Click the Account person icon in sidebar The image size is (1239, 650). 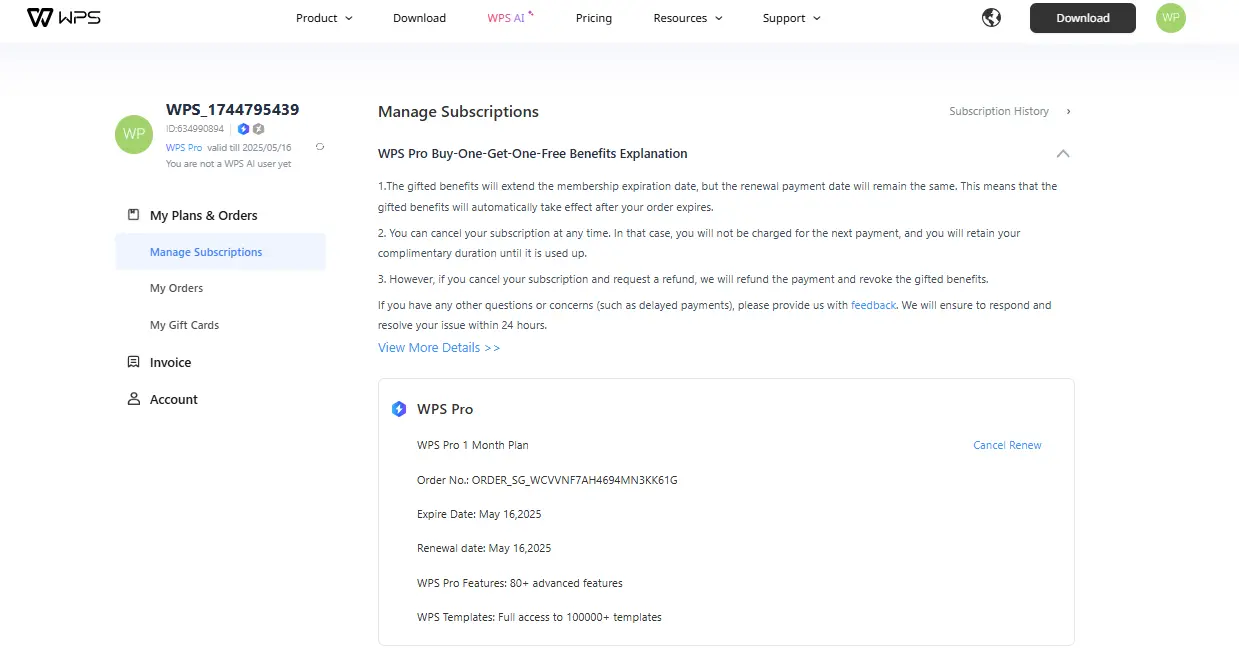click(x=133, y=399)
